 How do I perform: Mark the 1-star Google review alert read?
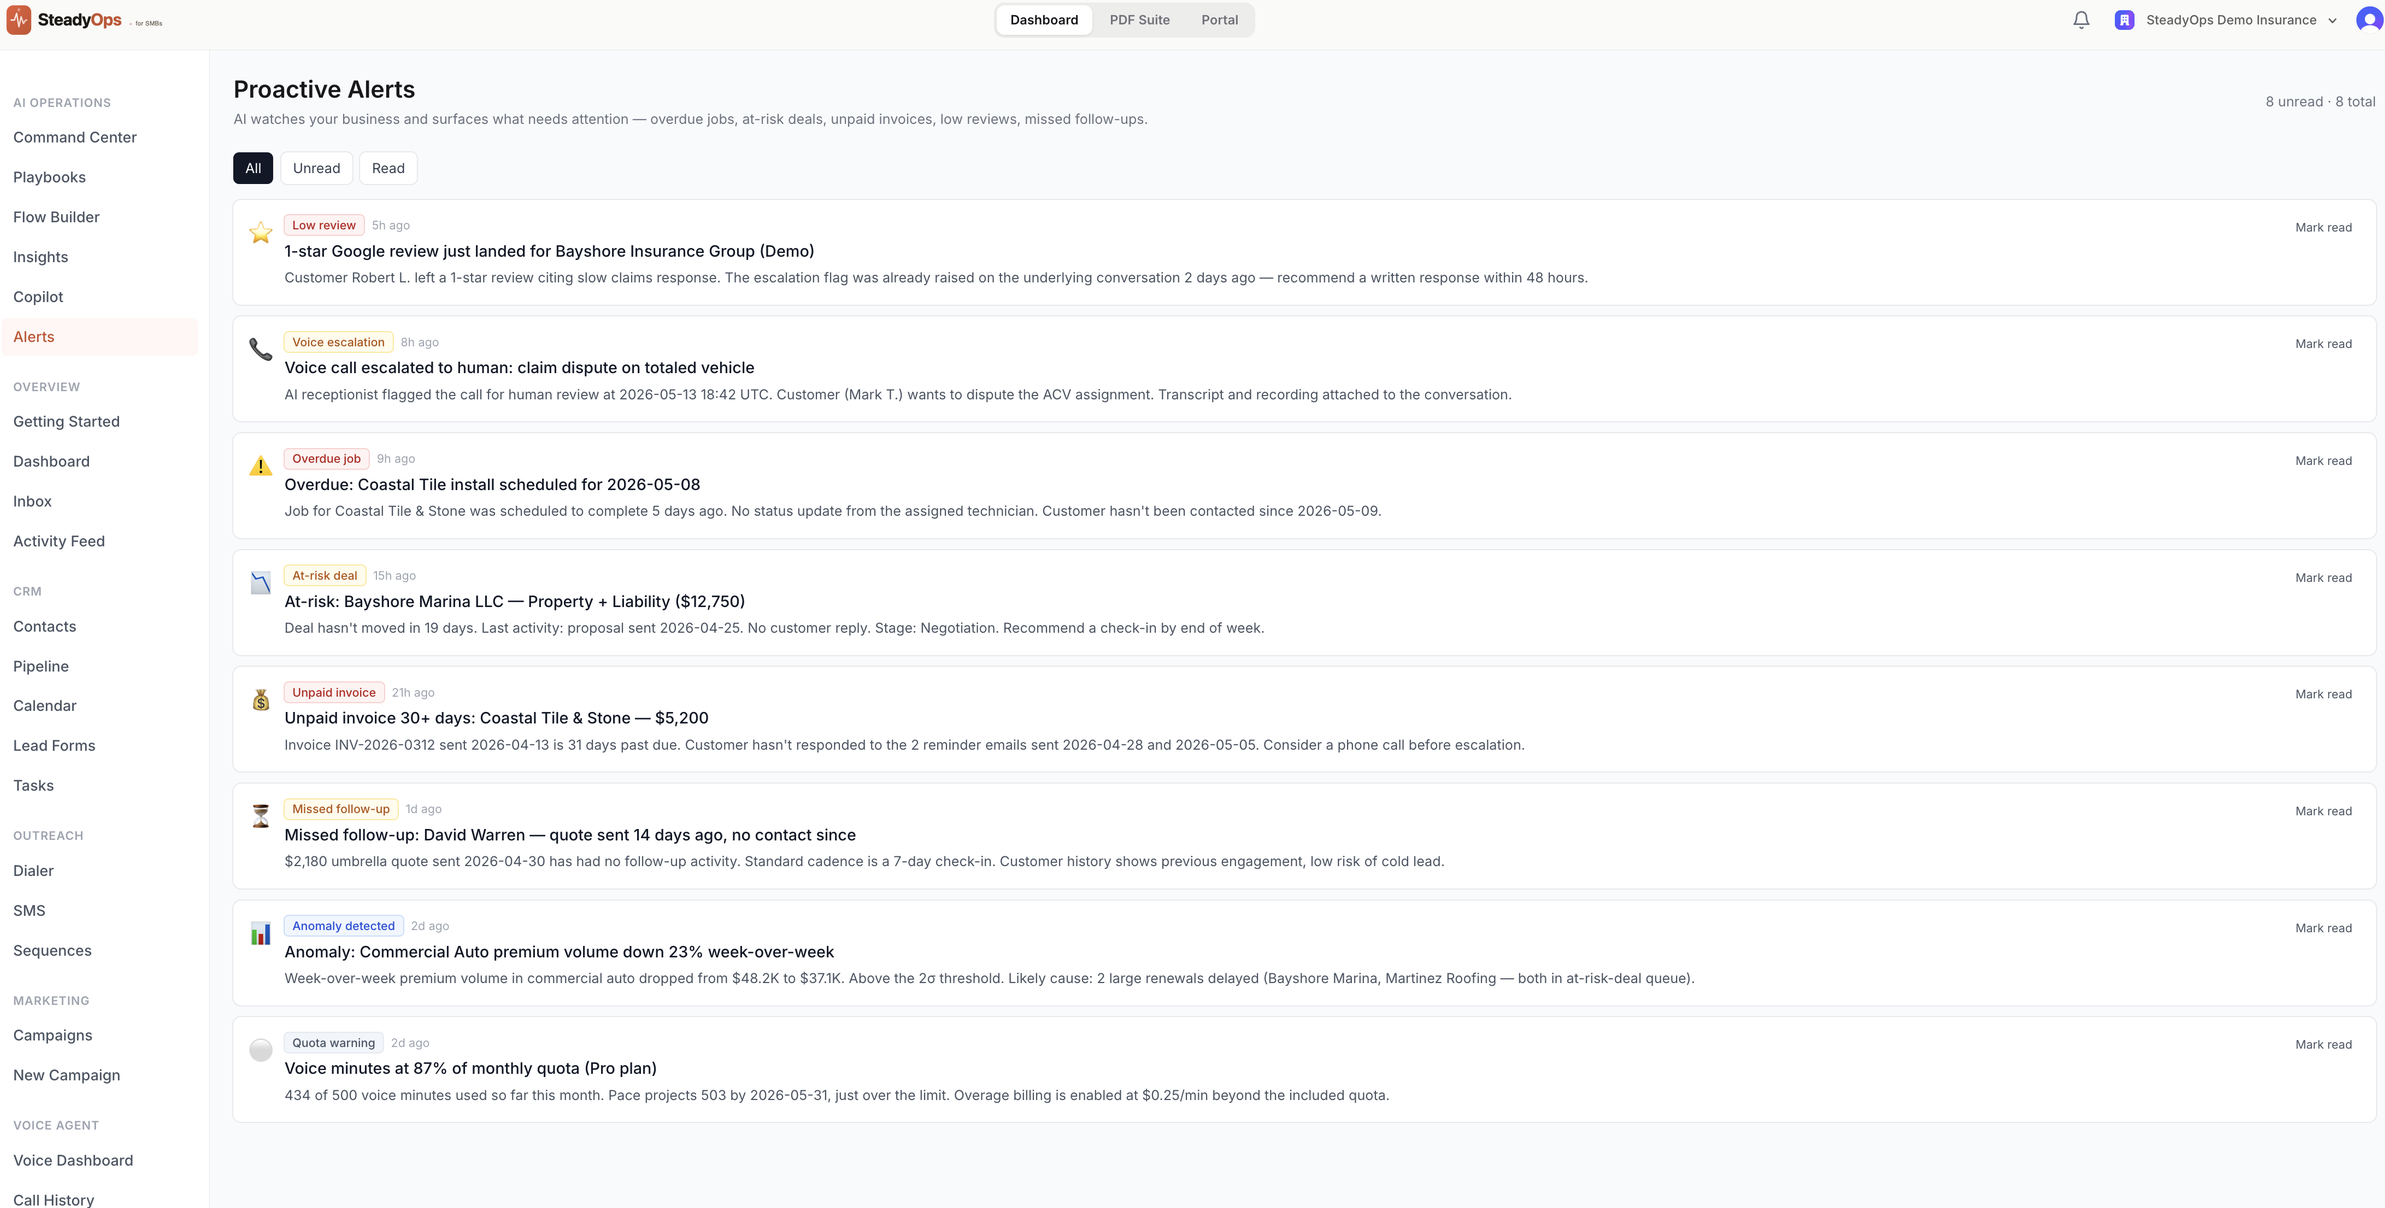tap(2323, 228)
